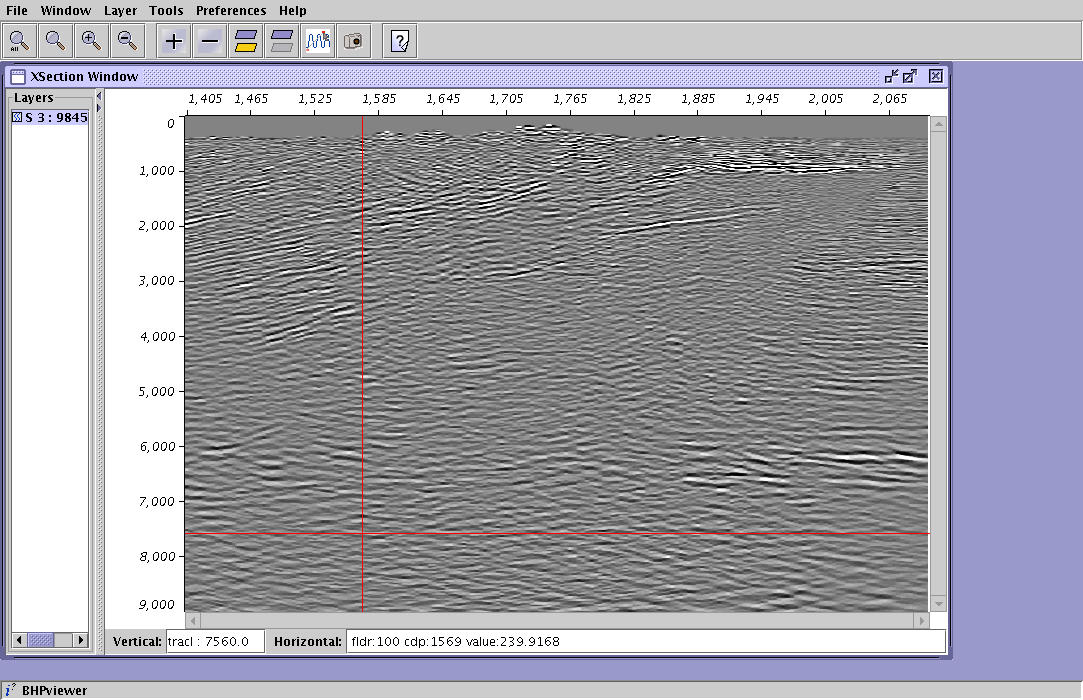Click Layers list scroll left arrow

click(19, 640)
